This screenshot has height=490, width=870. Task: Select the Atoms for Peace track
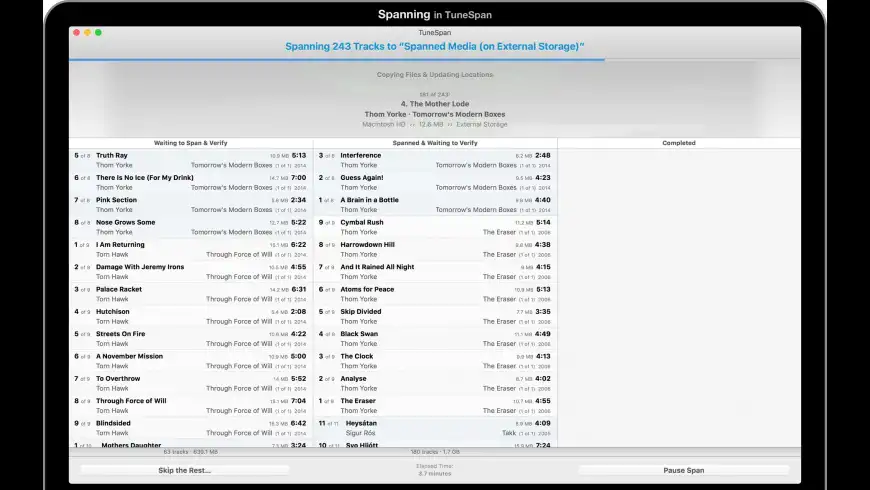(435, 294)
